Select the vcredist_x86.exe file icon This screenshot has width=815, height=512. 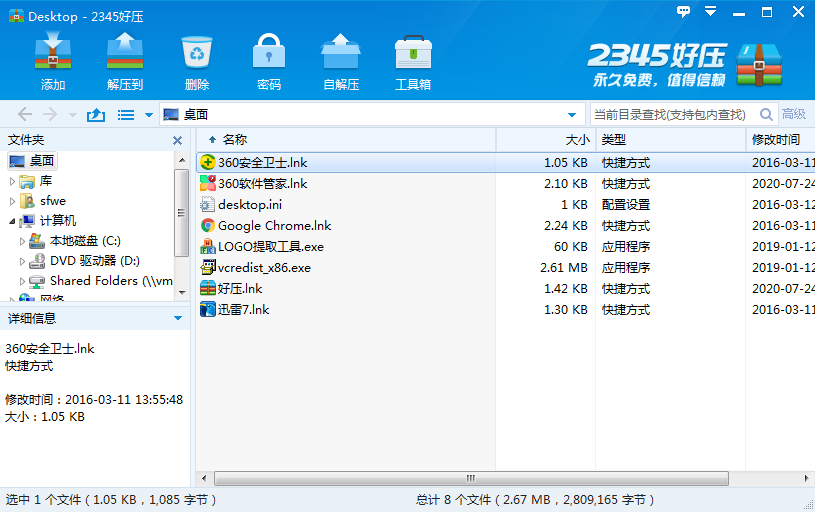coord(208,267)
